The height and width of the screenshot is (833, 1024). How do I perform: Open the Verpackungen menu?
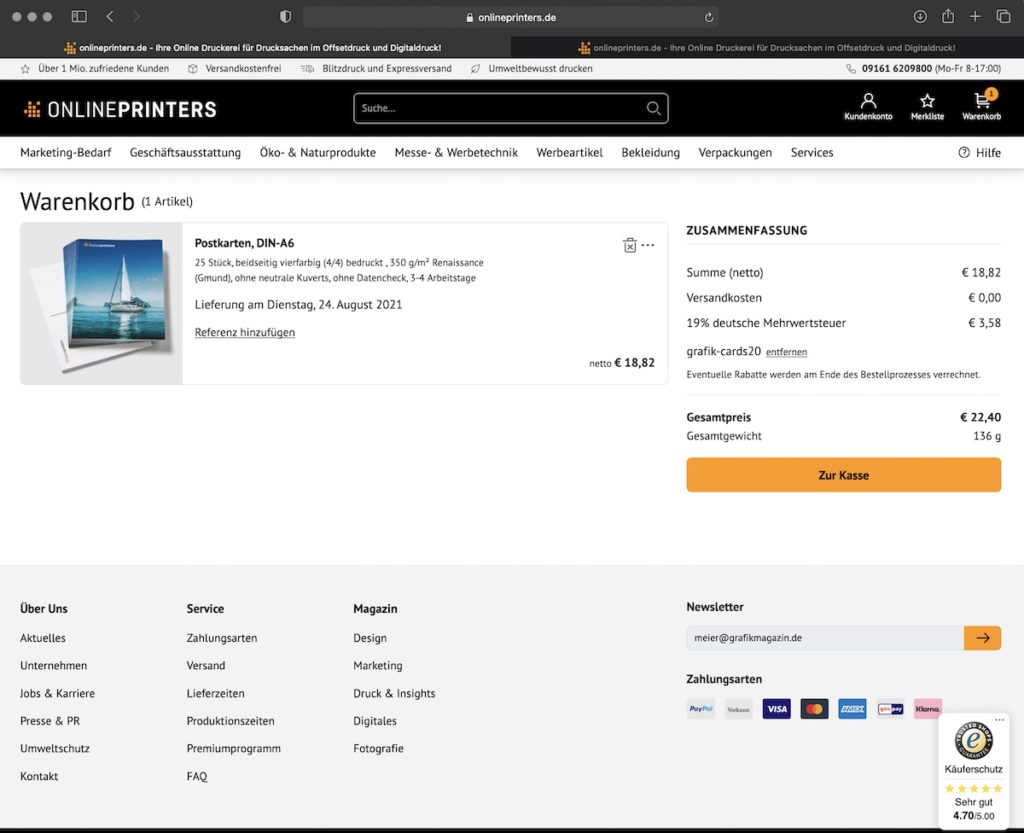pos(735,153)
